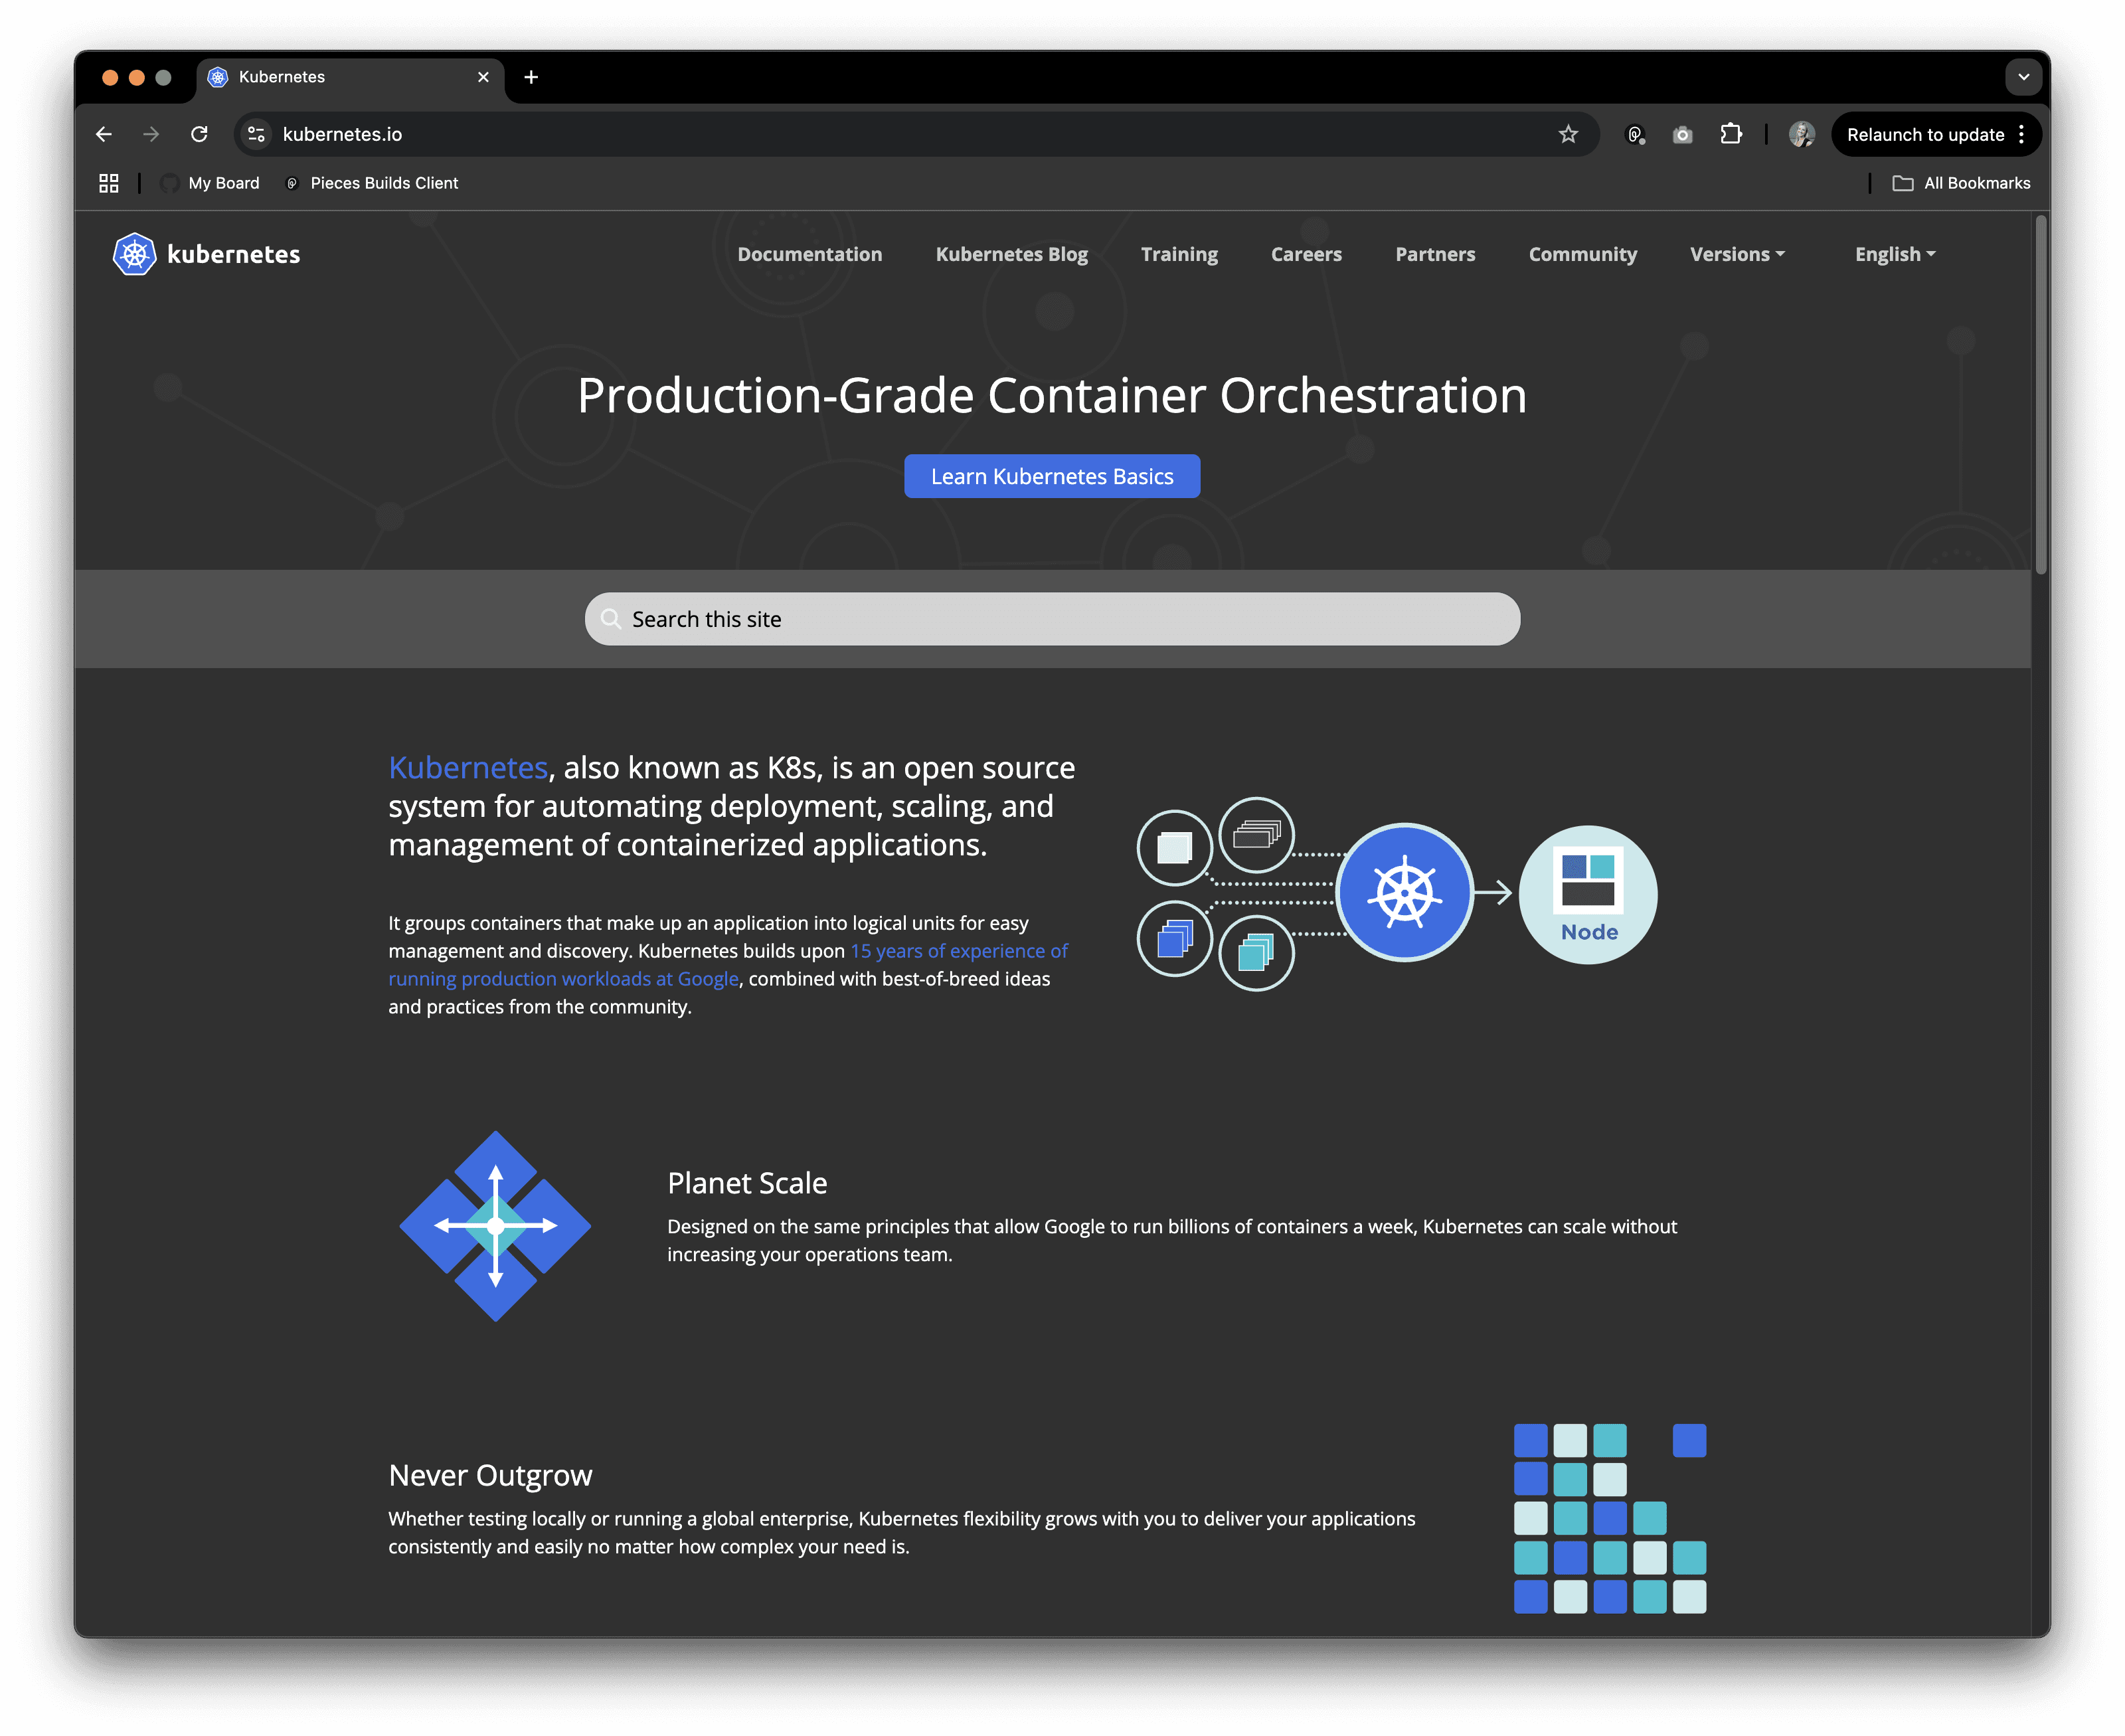Click the camera screenshot extension icon

[x=1682, y=134]
